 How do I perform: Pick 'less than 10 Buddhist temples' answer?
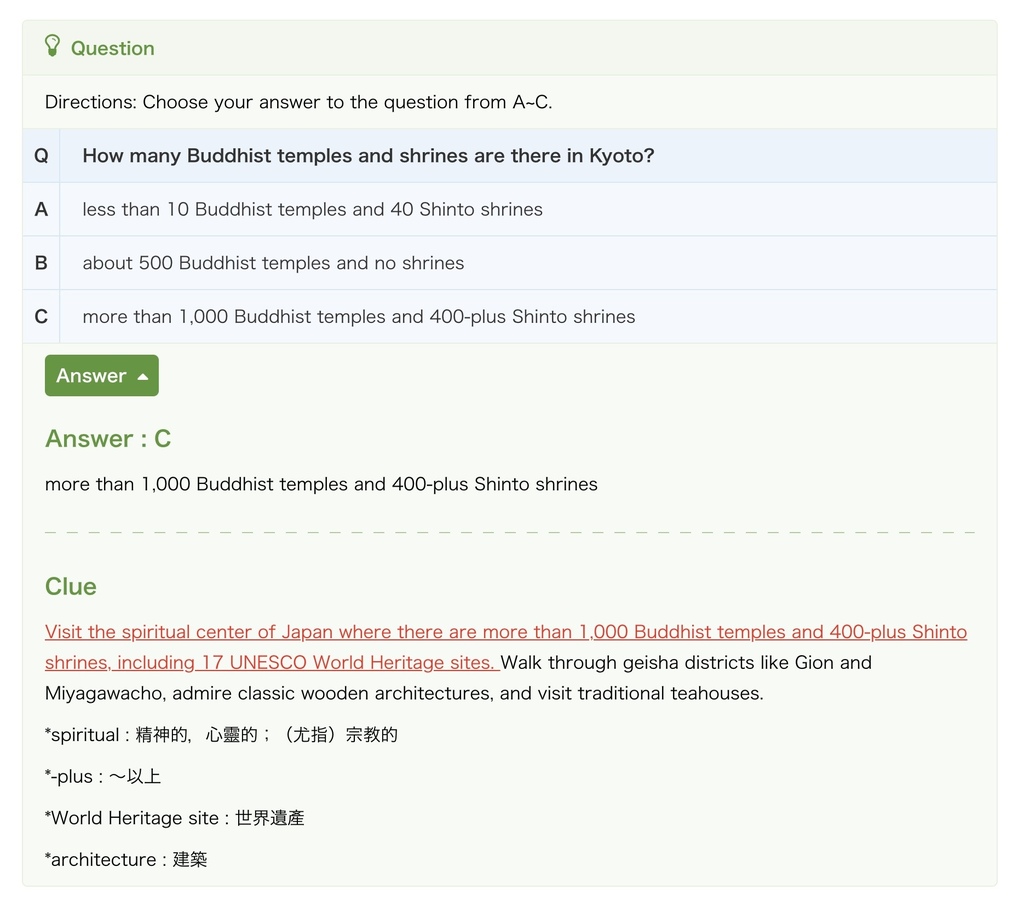point(312,210)
